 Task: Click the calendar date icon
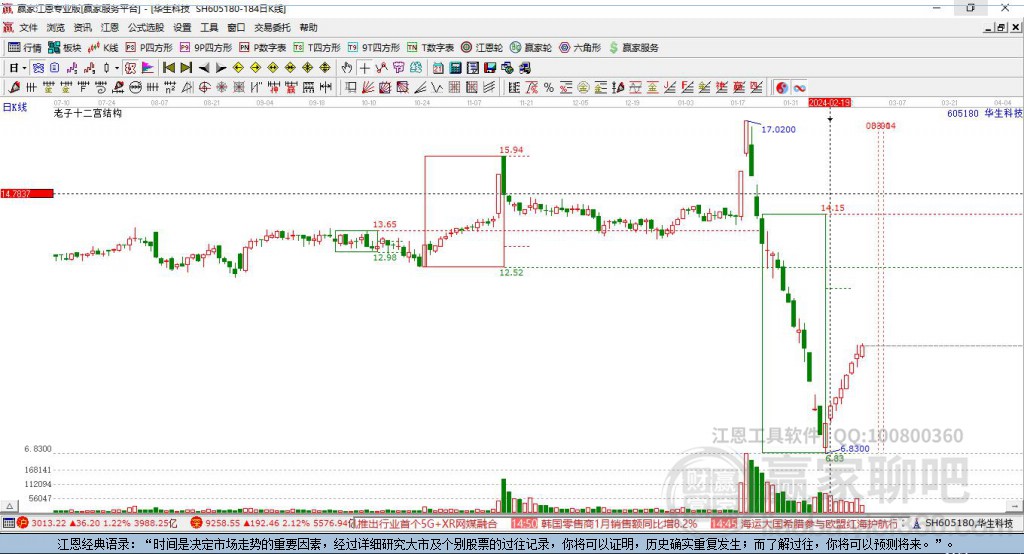[x=438, y=68]
